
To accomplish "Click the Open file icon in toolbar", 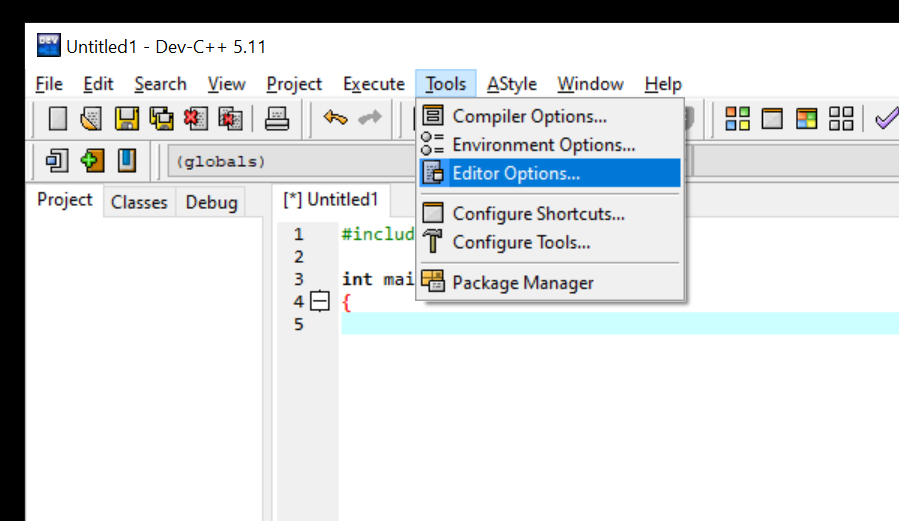I will point(91,119).
